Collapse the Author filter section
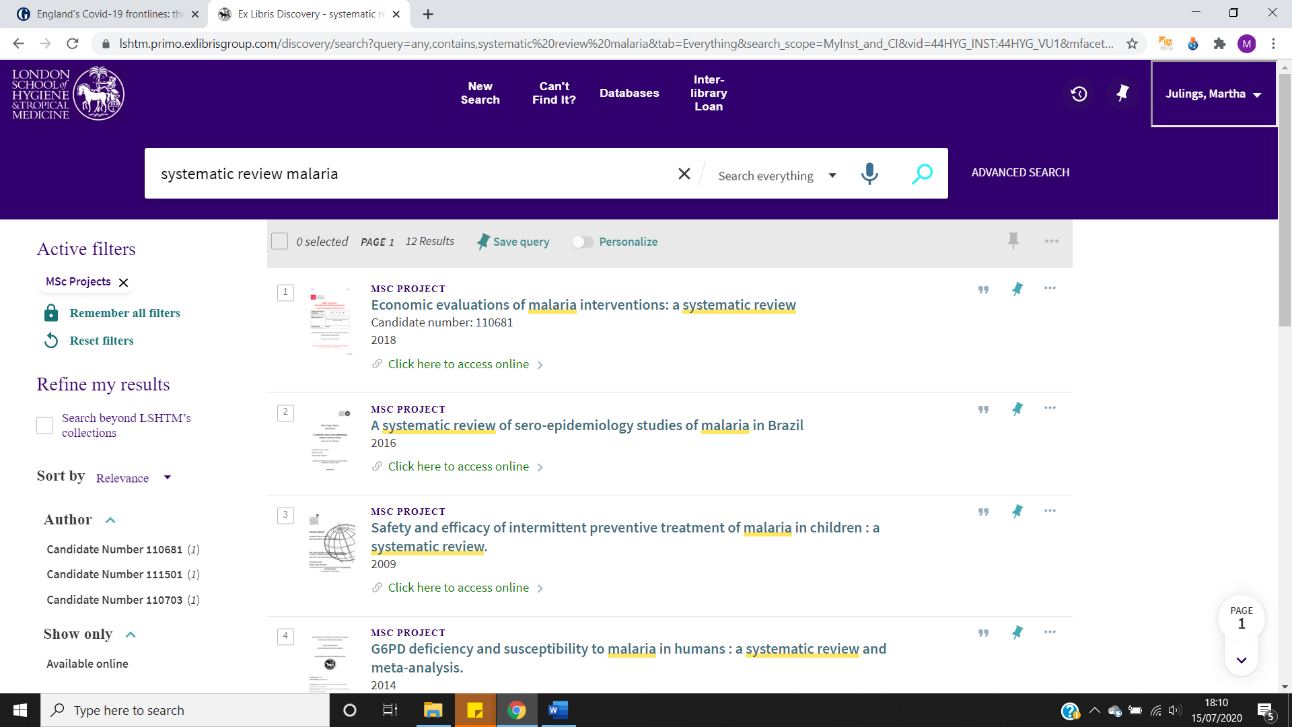The image size is (1292, 727). tap(110, 520)
